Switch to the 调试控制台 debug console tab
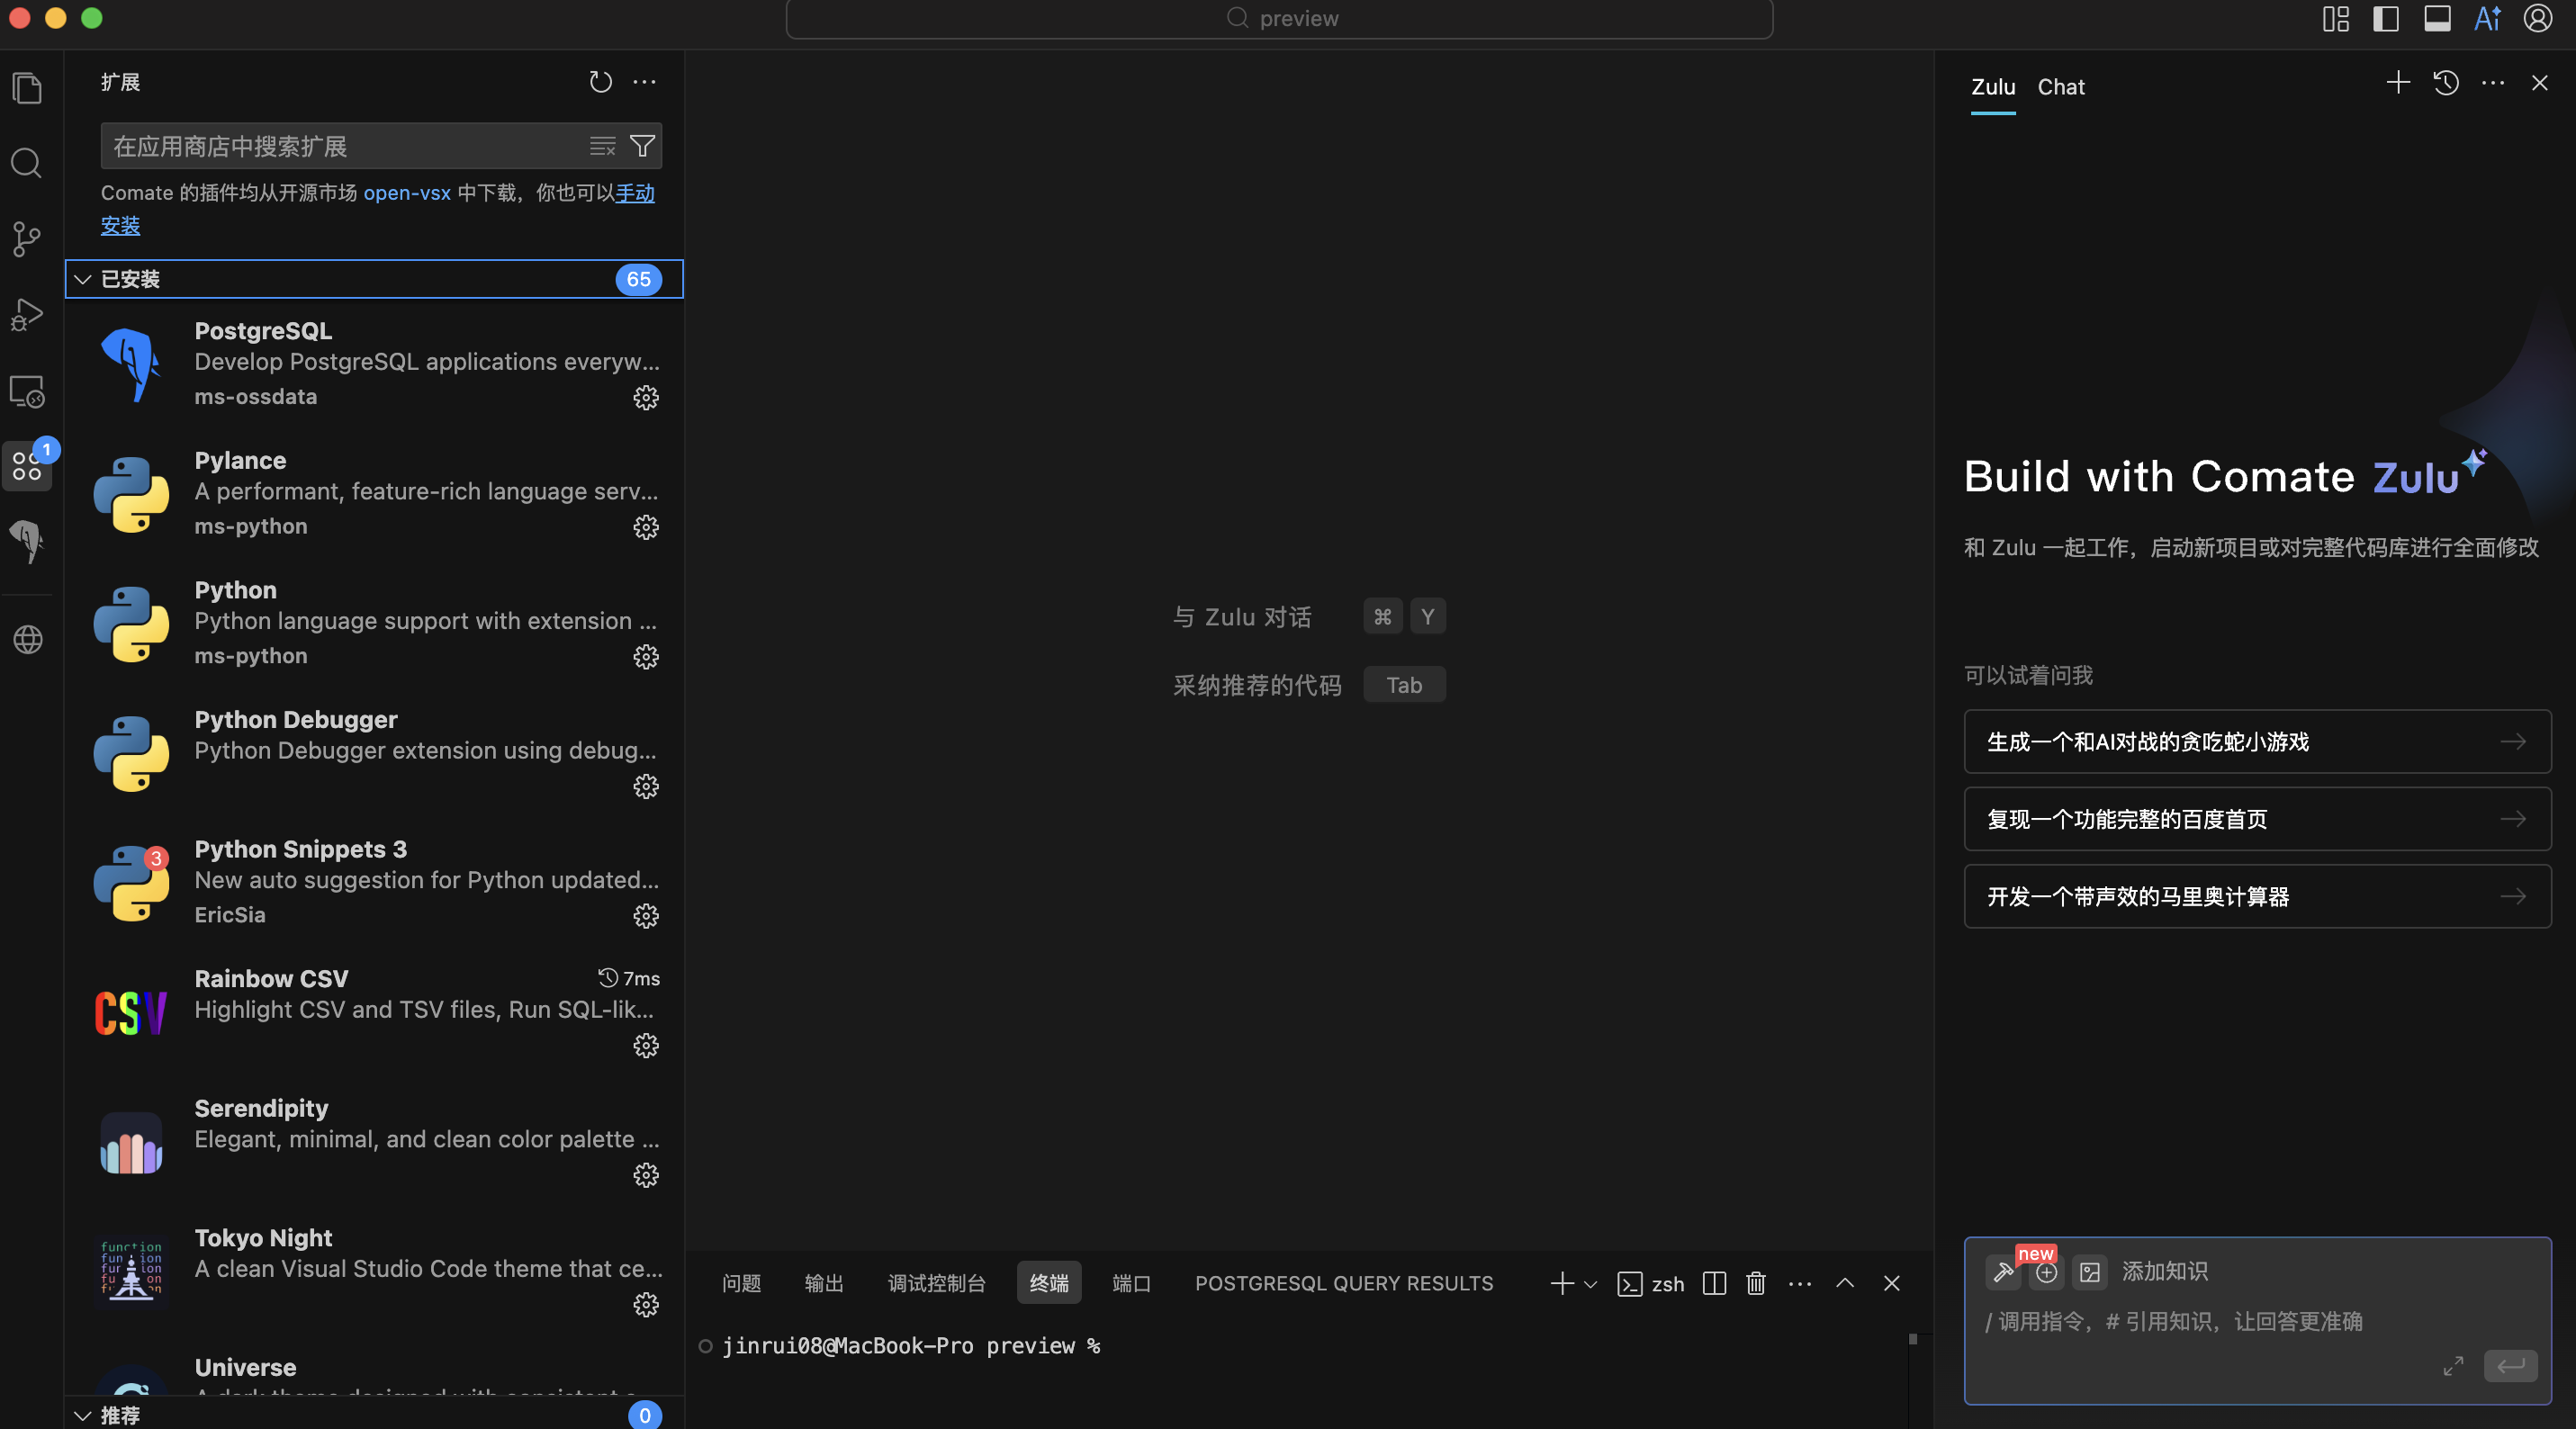 [x=936, y=1283]
